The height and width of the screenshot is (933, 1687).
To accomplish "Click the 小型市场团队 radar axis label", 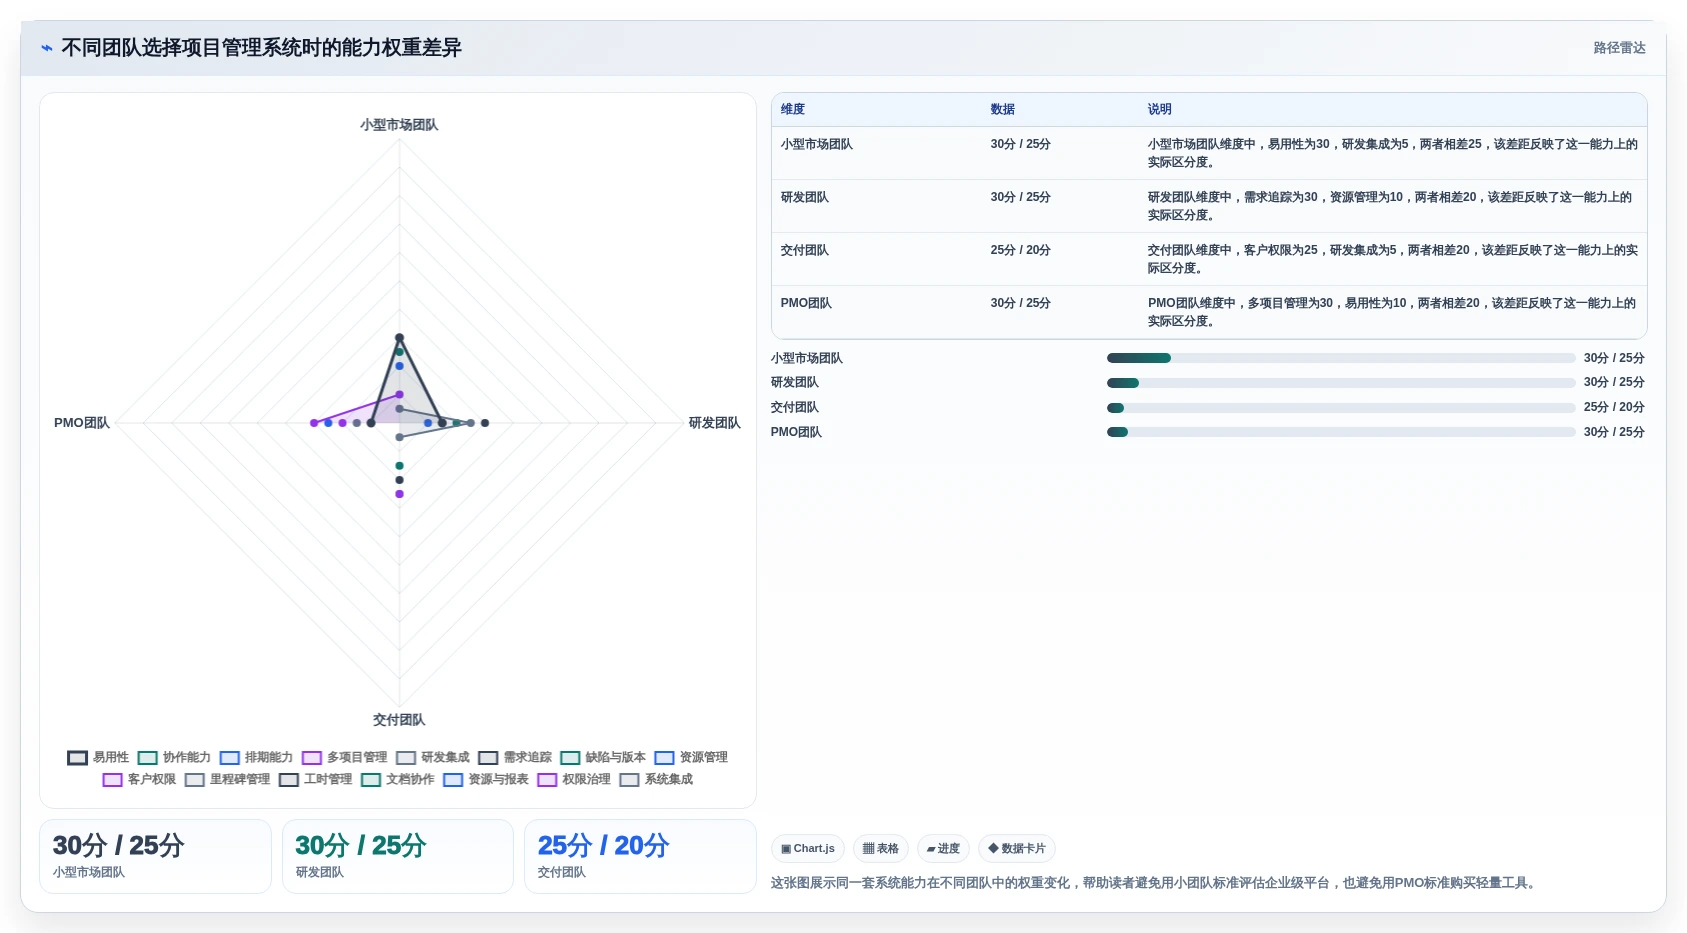I will pyautogui.click(x=399, y=125).
